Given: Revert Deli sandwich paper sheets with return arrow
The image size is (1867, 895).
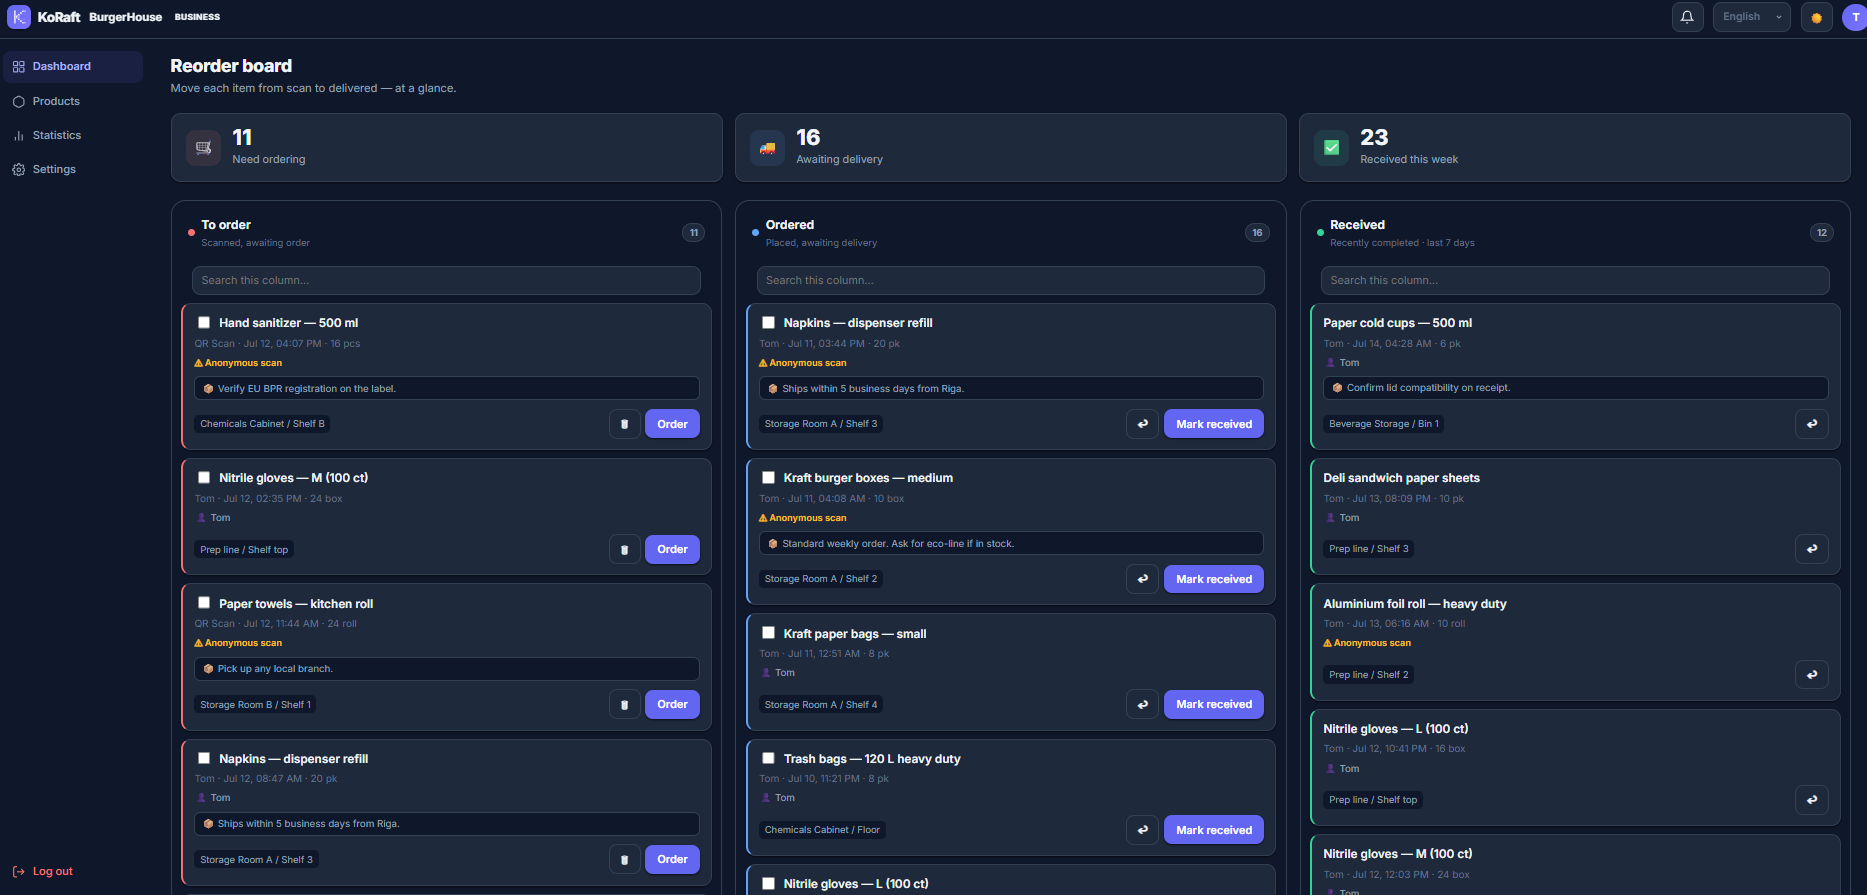Looking at the screenshot, I should 1812,549.
